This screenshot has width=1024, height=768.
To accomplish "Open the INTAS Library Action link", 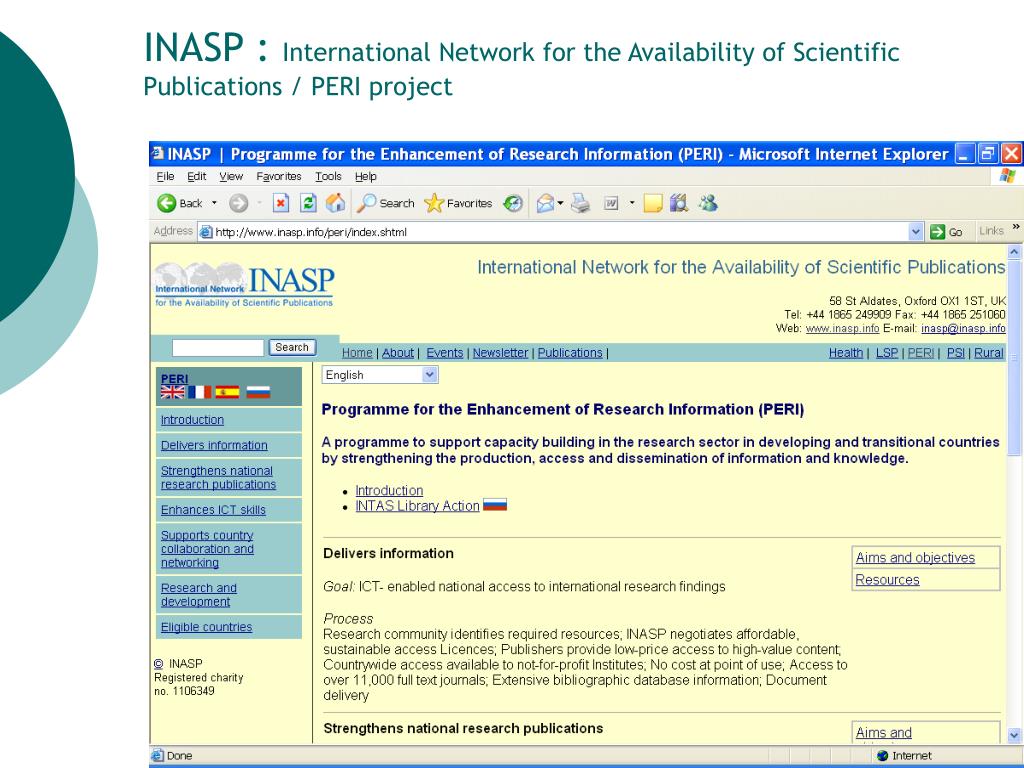I will (417, 505).
